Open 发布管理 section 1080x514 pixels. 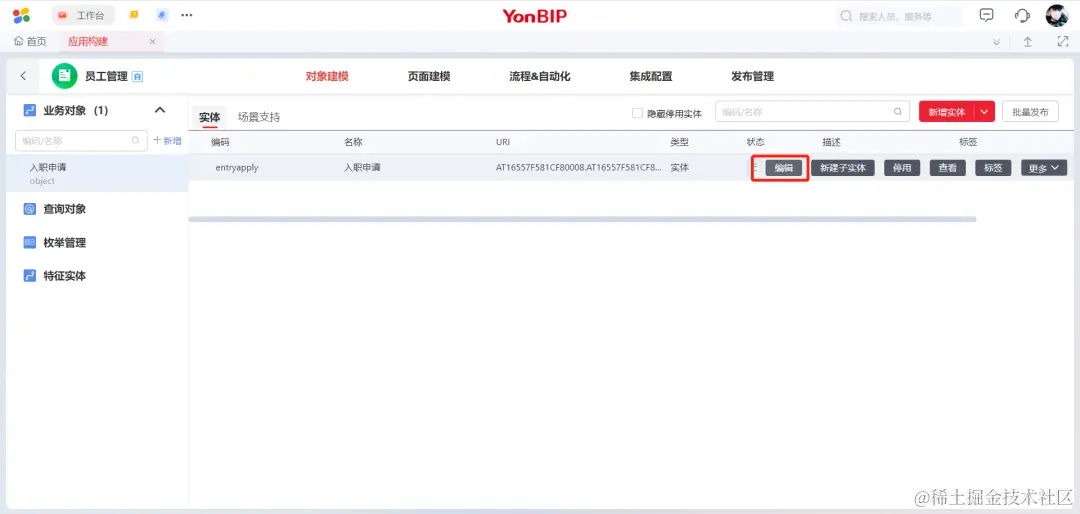(x=753, y=76)
